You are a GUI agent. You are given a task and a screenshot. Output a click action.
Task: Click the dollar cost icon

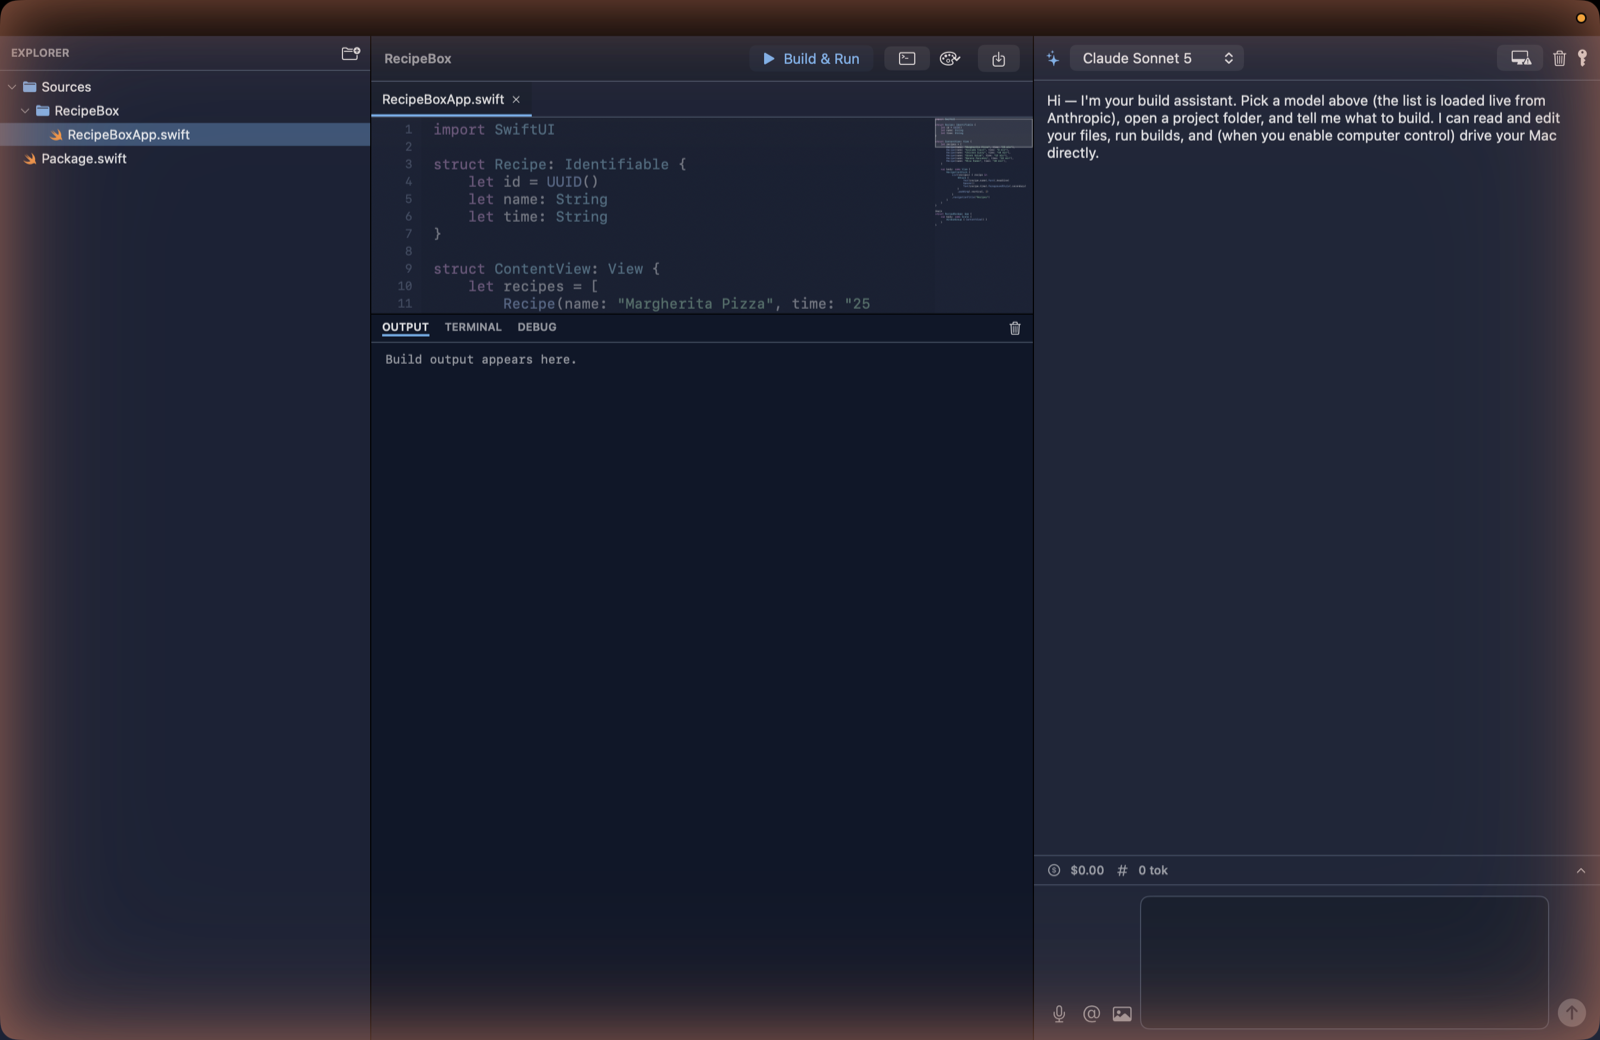(1054, 870)
